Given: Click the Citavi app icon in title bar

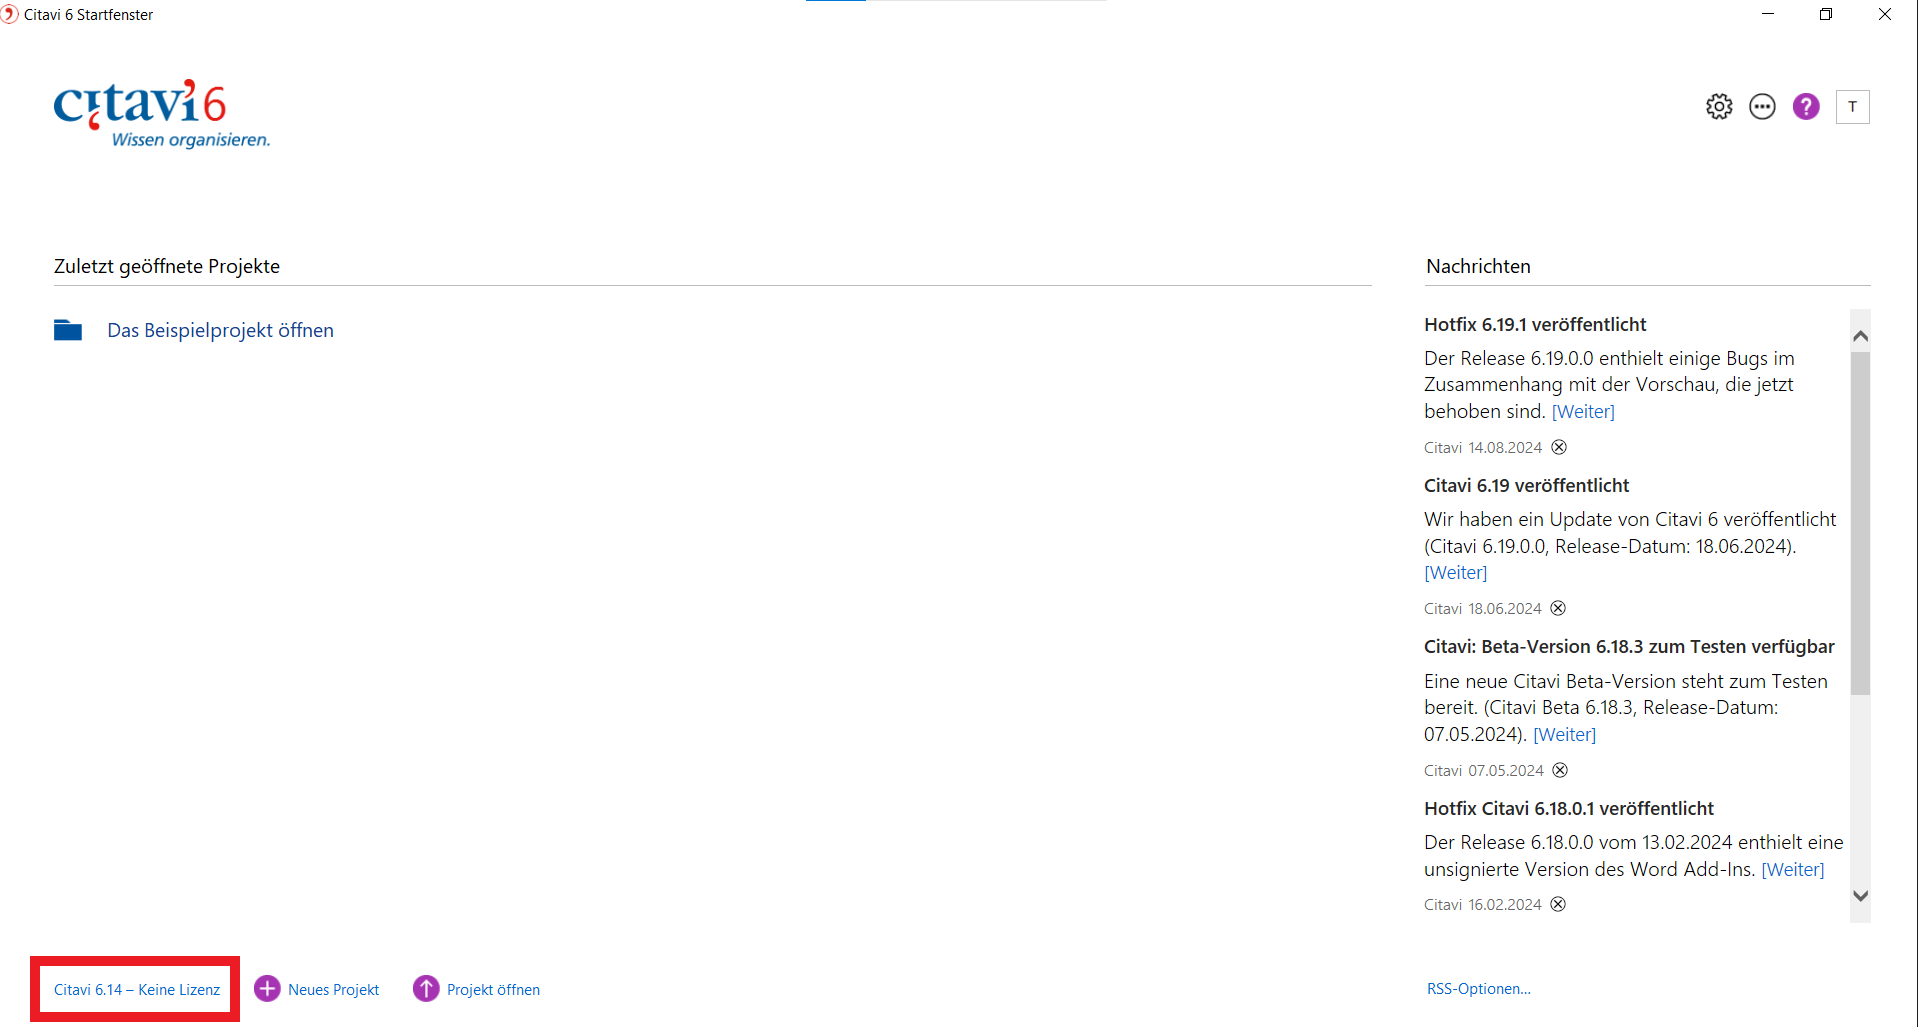Looking at the screenshot, I should pyautogui.click(x=10, y=15).
